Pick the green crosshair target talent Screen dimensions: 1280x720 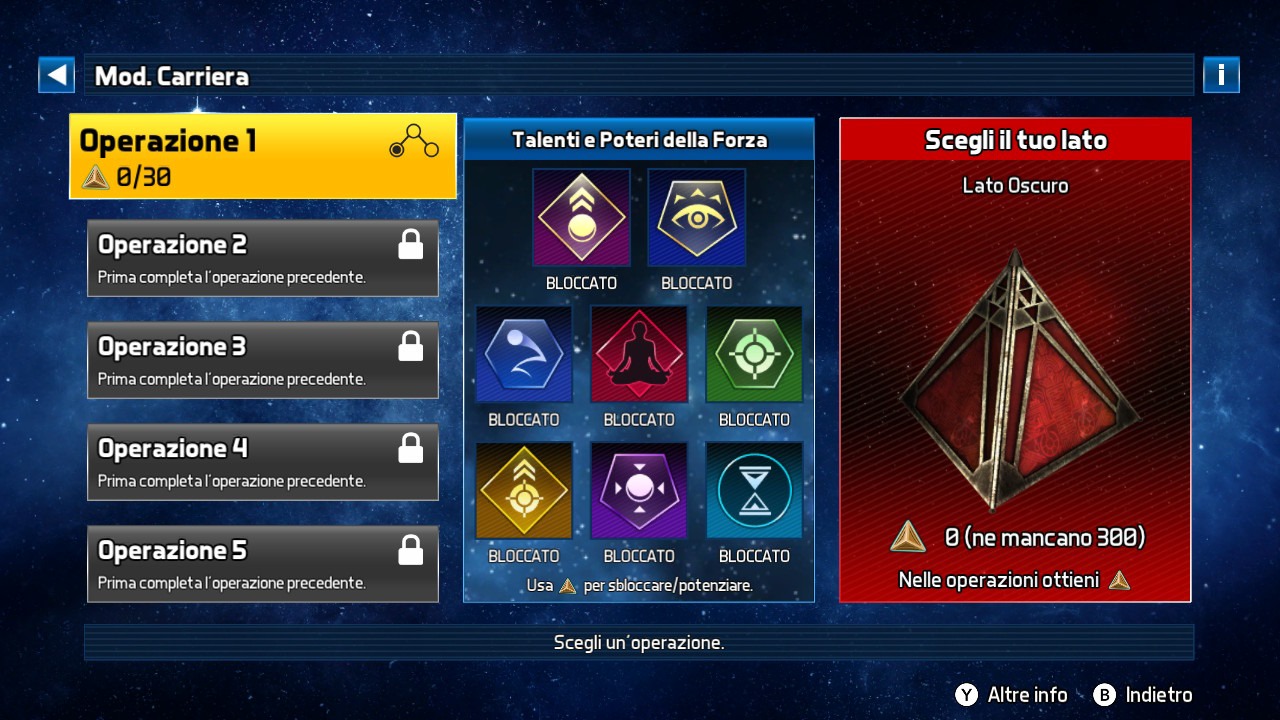[754, 355]
